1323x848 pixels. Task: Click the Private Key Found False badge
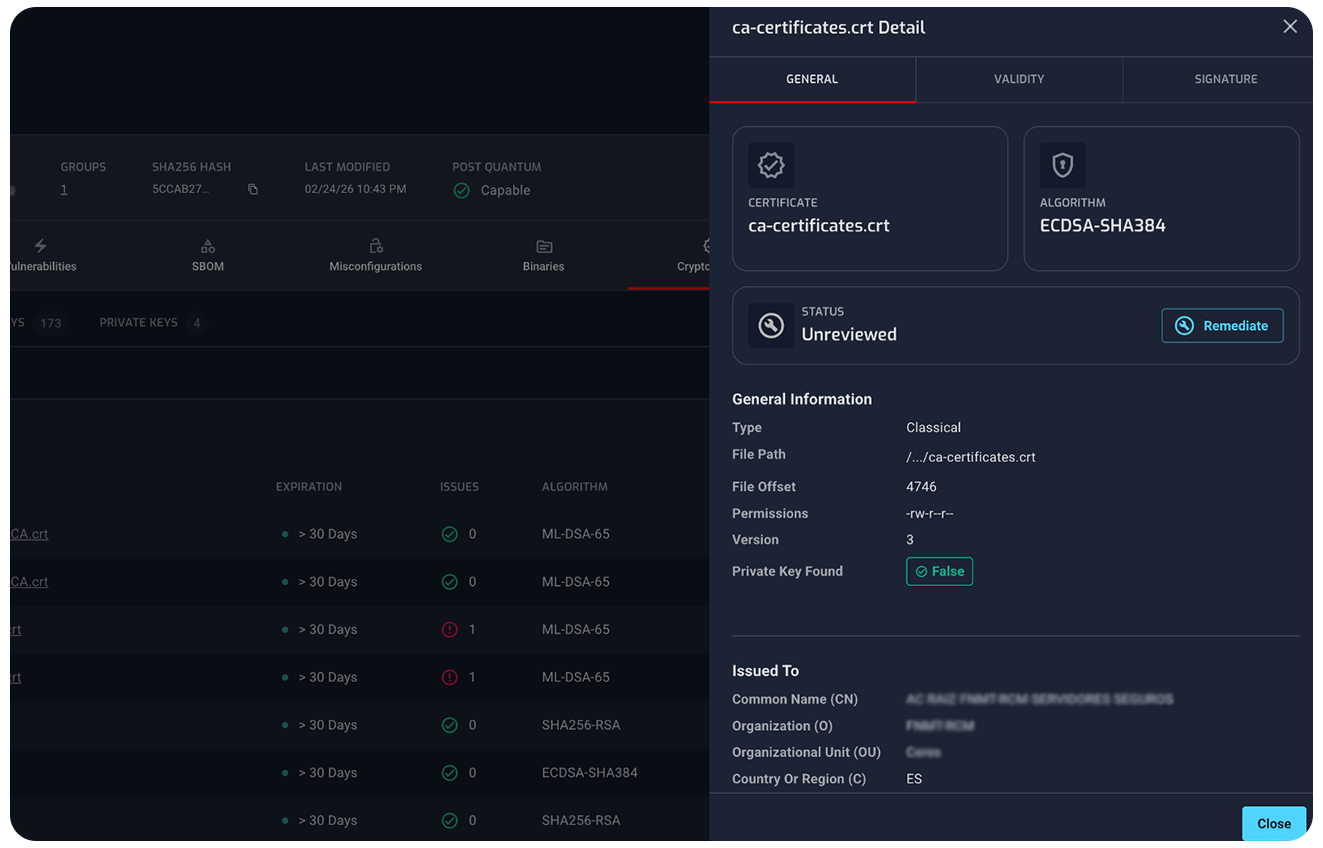[x=939, y=571]
